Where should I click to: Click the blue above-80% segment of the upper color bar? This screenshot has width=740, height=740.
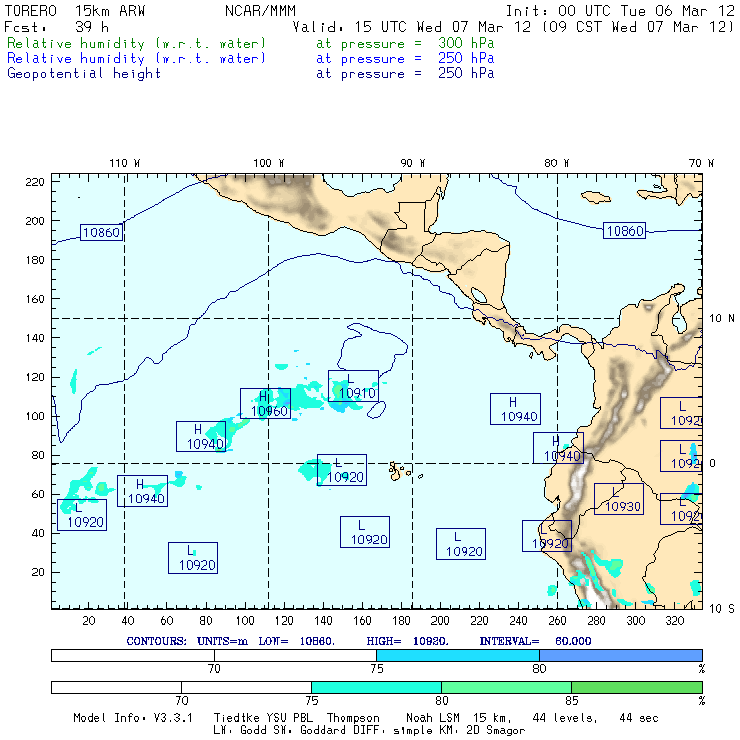[621, 655]
